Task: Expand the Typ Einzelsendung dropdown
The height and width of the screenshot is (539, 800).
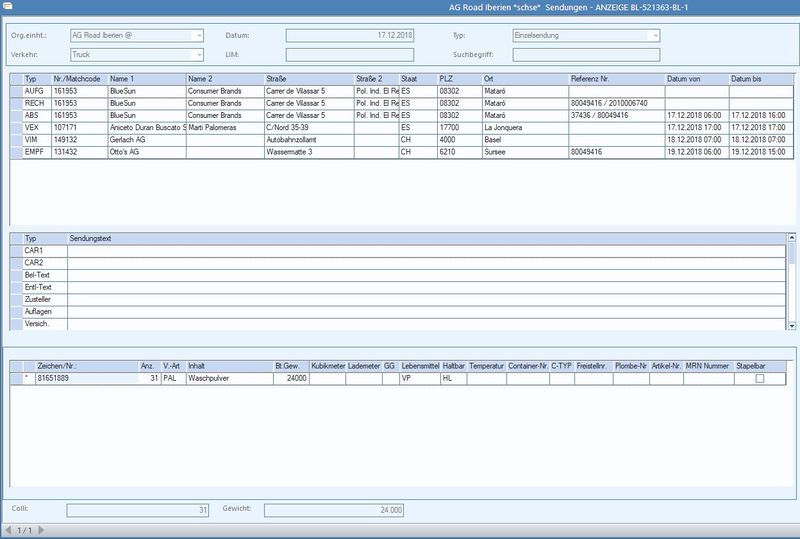Action: tap(655, 36)
